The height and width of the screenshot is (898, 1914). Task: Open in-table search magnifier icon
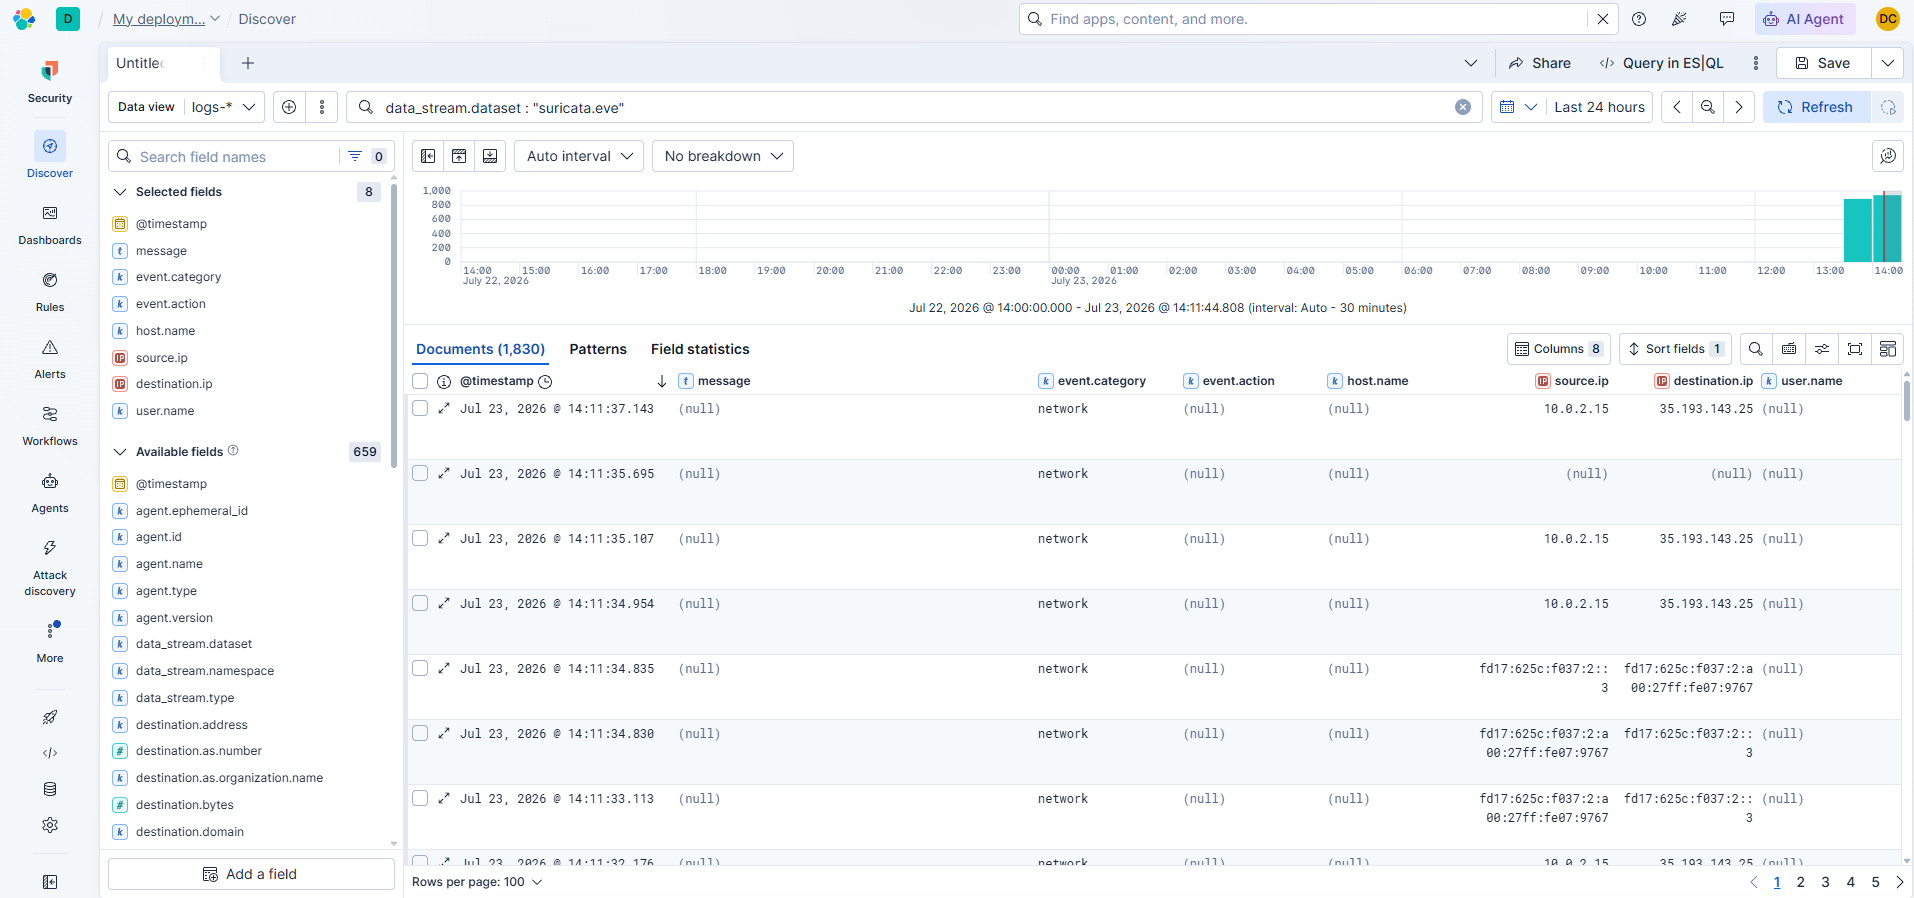[x=1756, y=349]
